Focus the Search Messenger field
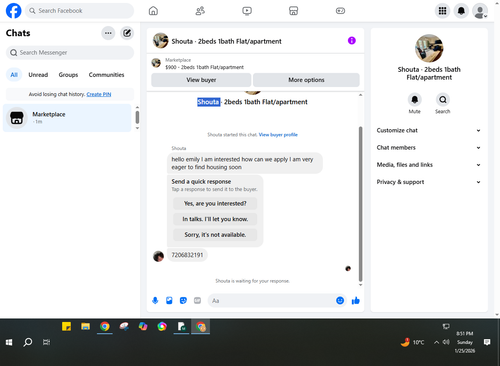Image resolution: width=500 pixels, height=366 pixels. (70, 53)
